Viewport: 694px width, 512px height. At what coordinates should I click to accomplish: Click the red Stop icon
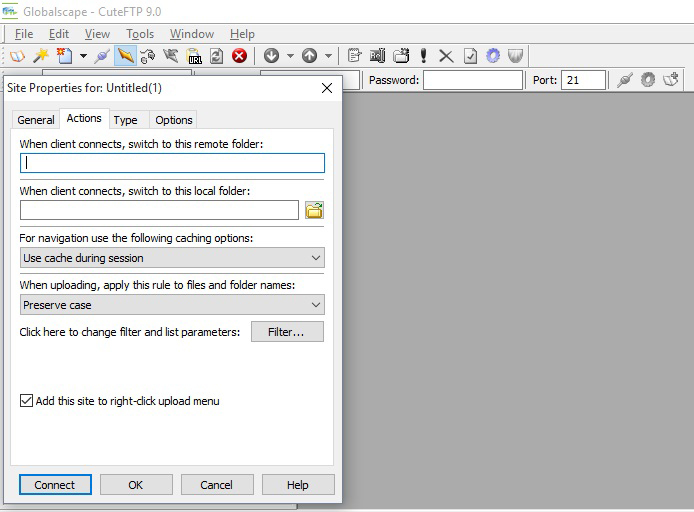coord(239,56)
